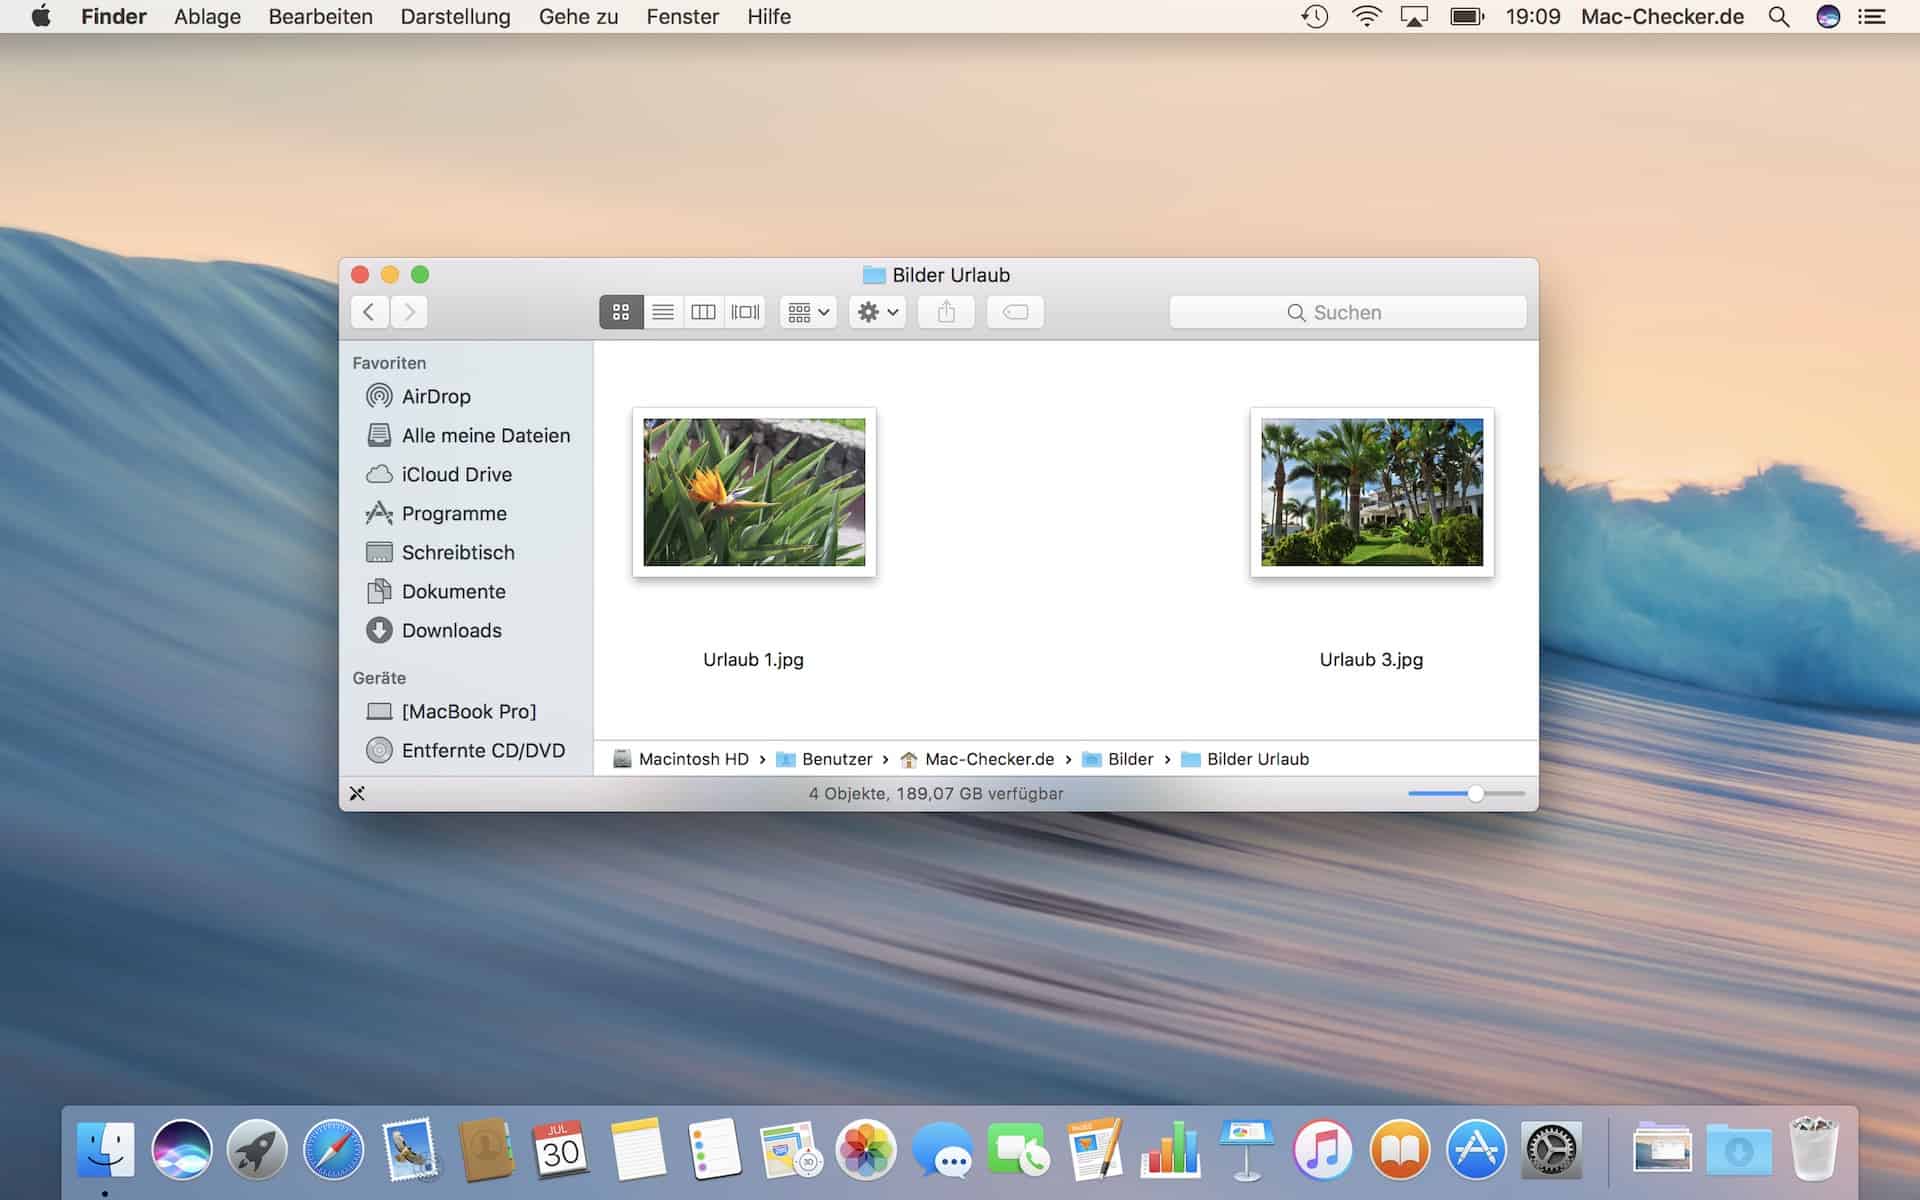Open the arrange items dropdown

(x=808, y=312)
